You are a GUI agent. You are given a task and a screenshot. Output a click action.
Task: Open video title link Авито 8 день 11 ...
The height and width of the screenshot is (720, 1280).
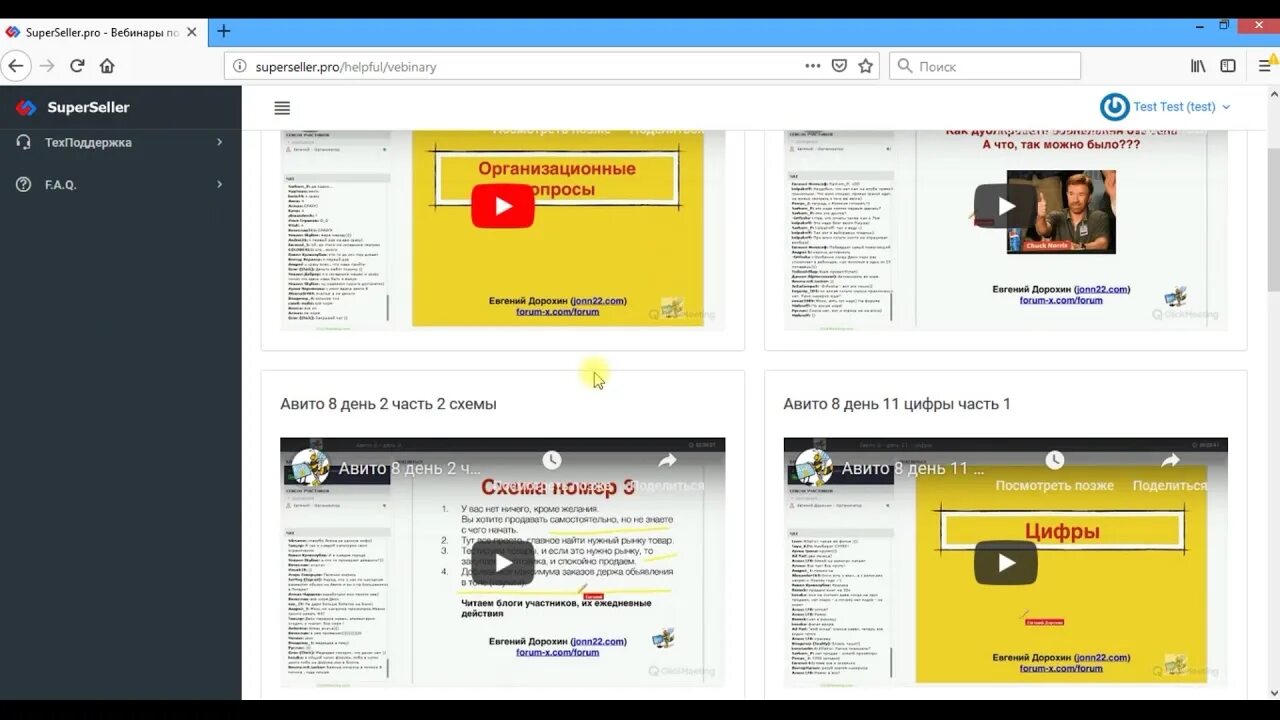(913, 468)
